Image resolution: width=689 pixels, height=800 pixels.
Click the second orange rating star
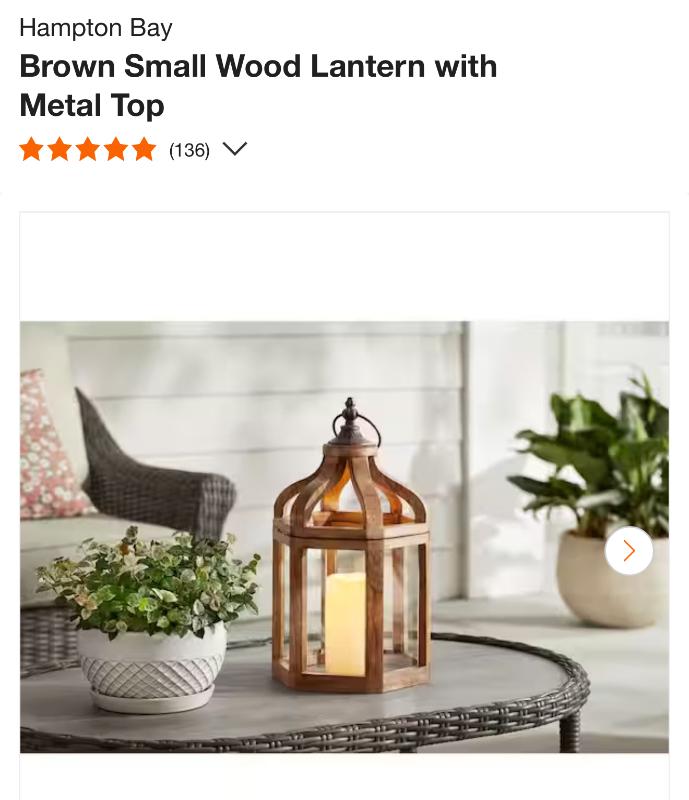(59, 149)
